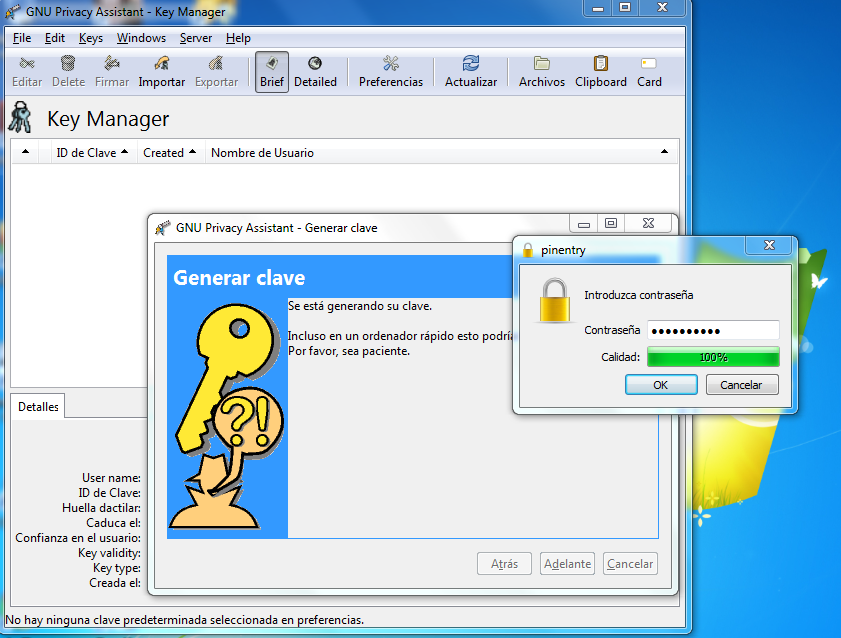
Task: Click the Adelante button in Generar clave
Action: pos(567,564)
